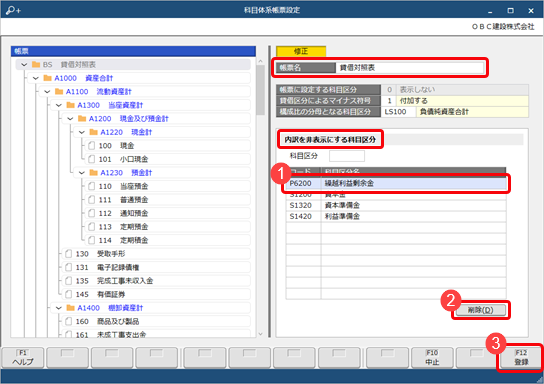The height and width of the screenshot is (384, 544).
Task: Click the tree scrollbar thumb
Action: [261, 90]
